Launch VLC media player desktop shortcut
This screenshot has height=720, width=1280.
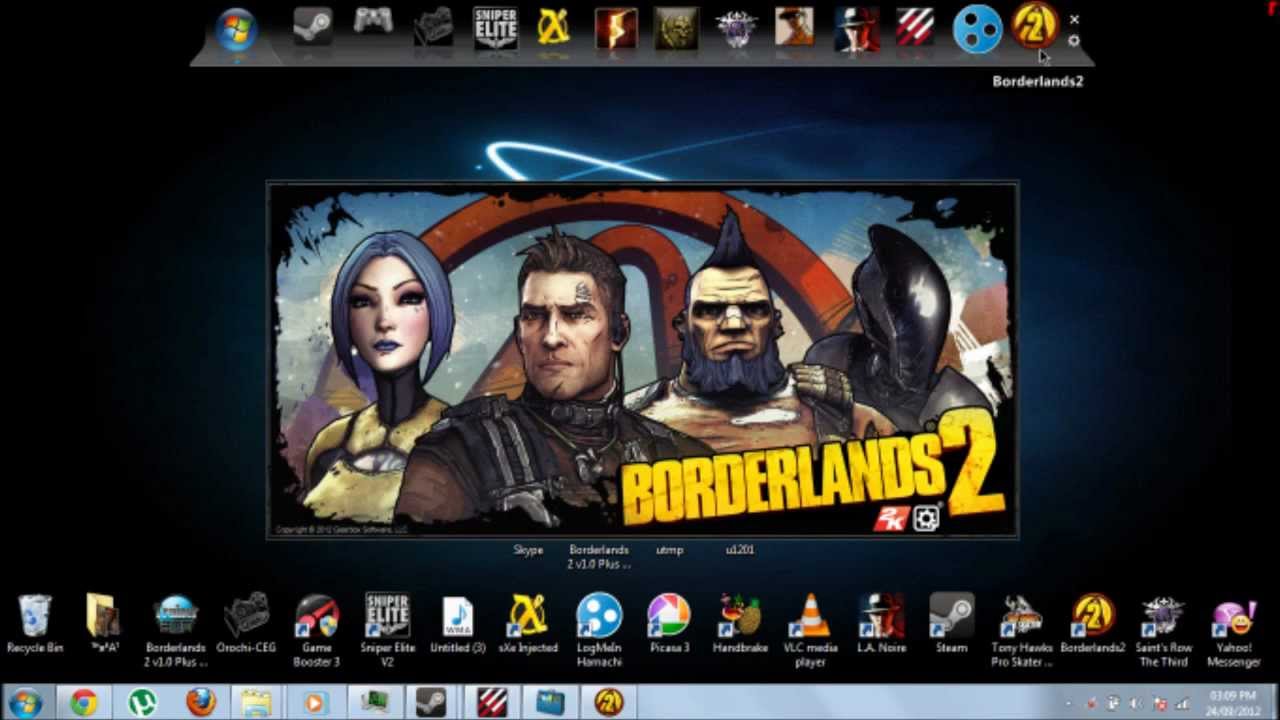coord(810,630)
